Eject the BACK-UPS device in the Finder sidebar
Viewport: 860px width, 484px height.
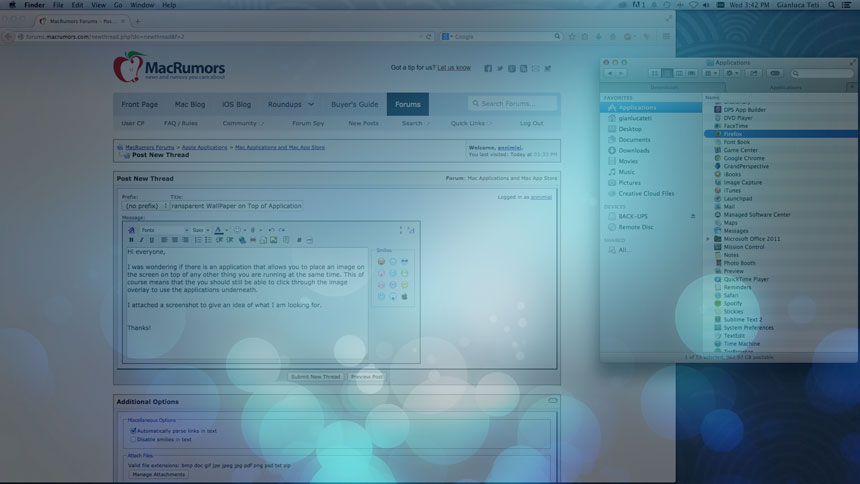(x=693, y=216)
